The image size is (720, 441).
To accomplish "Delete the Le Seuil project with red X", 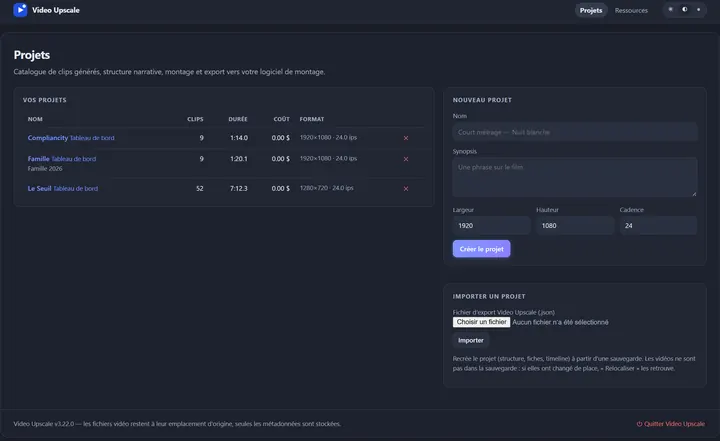I will (x=406, y=188).
